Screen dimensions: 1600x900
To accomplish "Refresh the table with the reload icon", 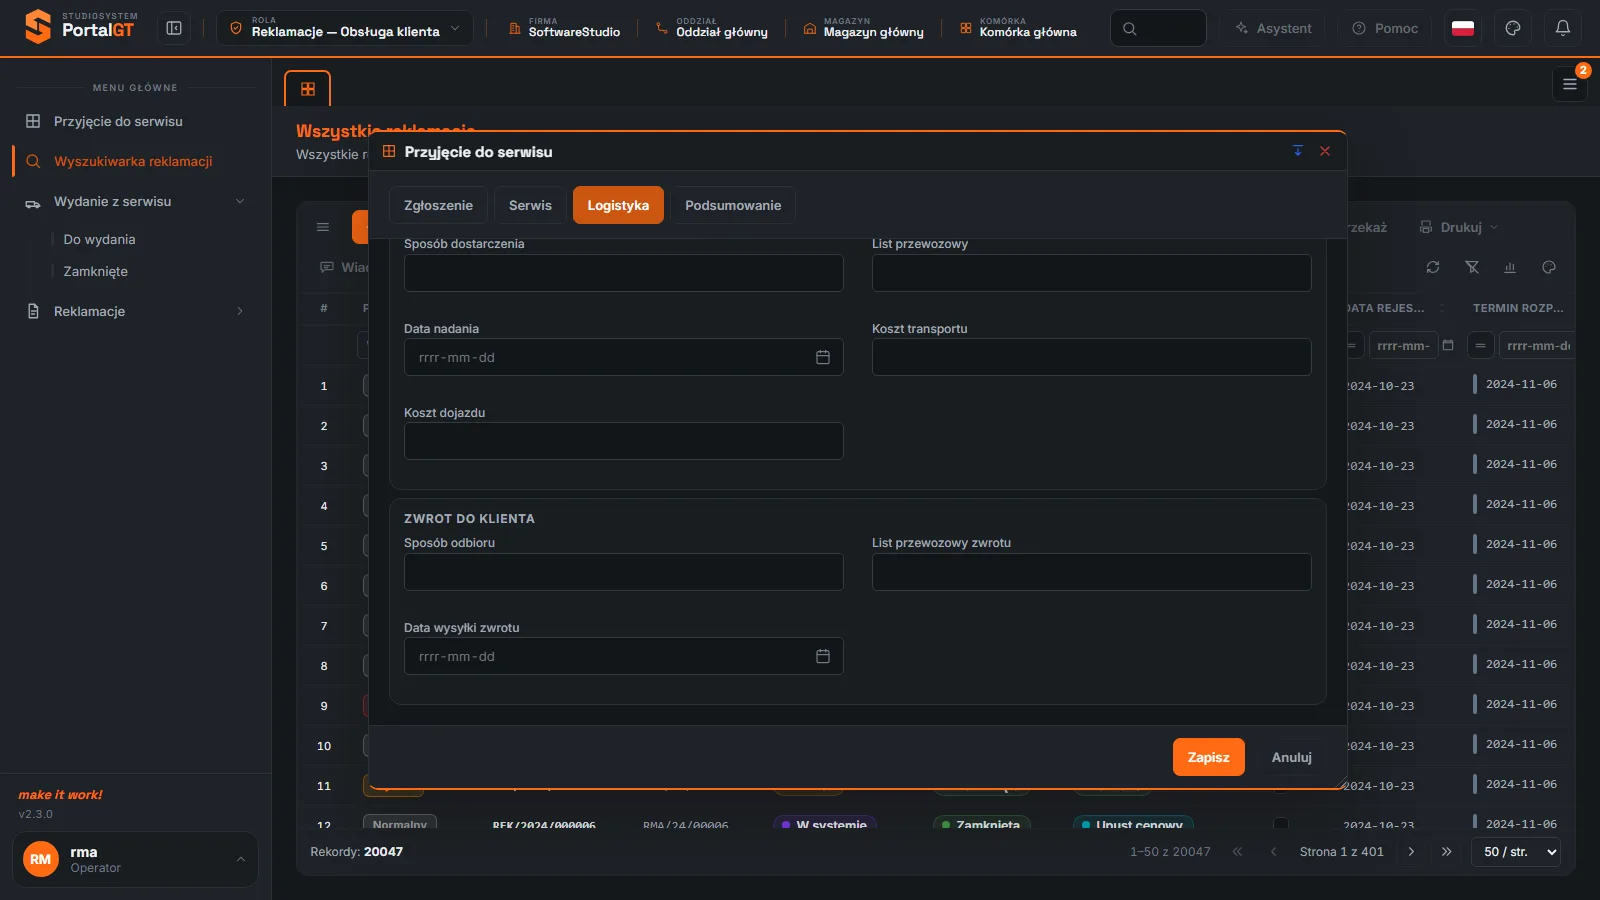I will tap(1433, 267).
